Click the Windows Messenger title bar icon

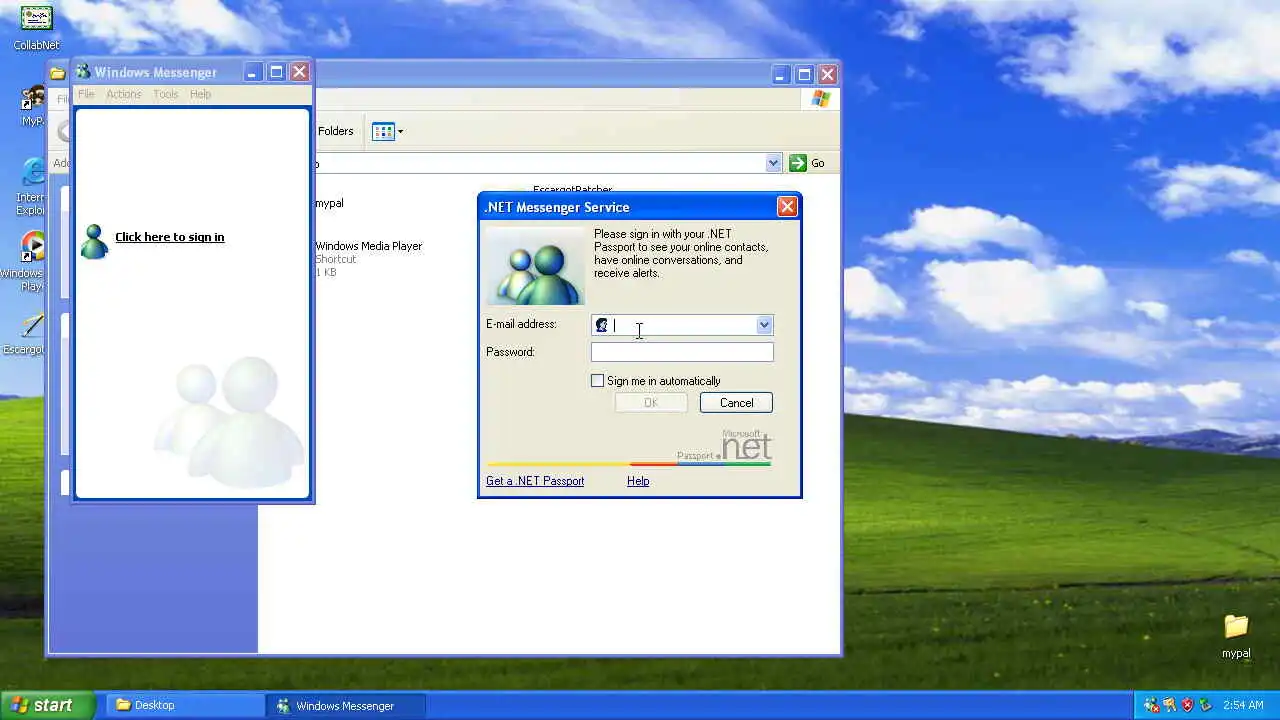point(84,72)
